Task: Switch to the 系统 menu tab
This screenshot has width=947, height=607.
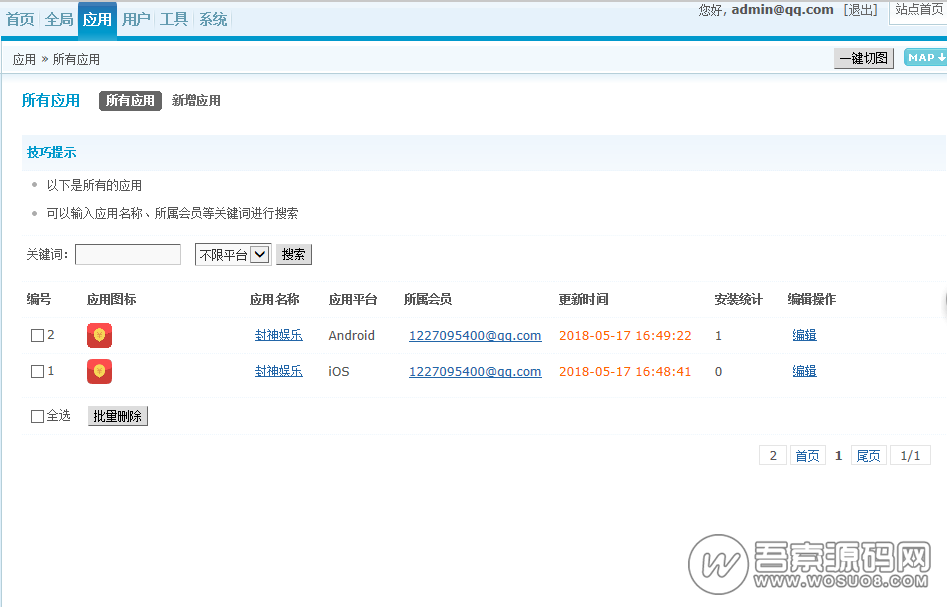Action: [212, 18]
